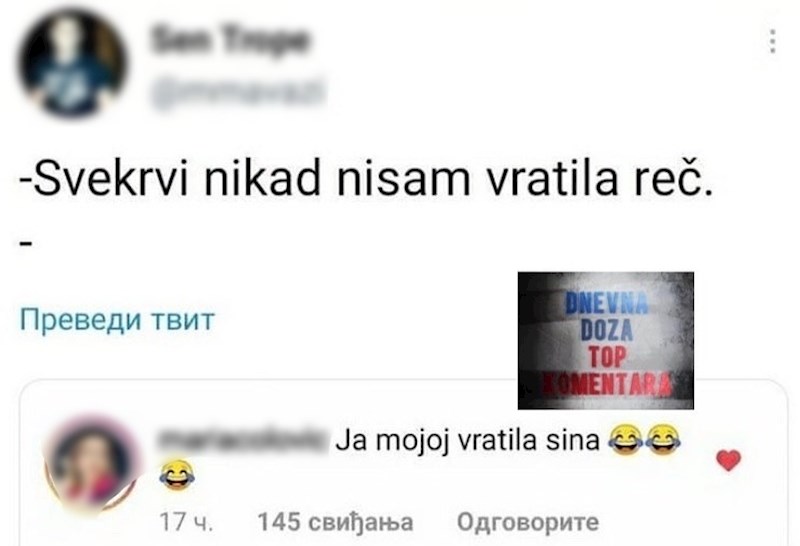Click the first laughing emoji after "sina"
800x546 pixels.
click(x=626, y=439)
